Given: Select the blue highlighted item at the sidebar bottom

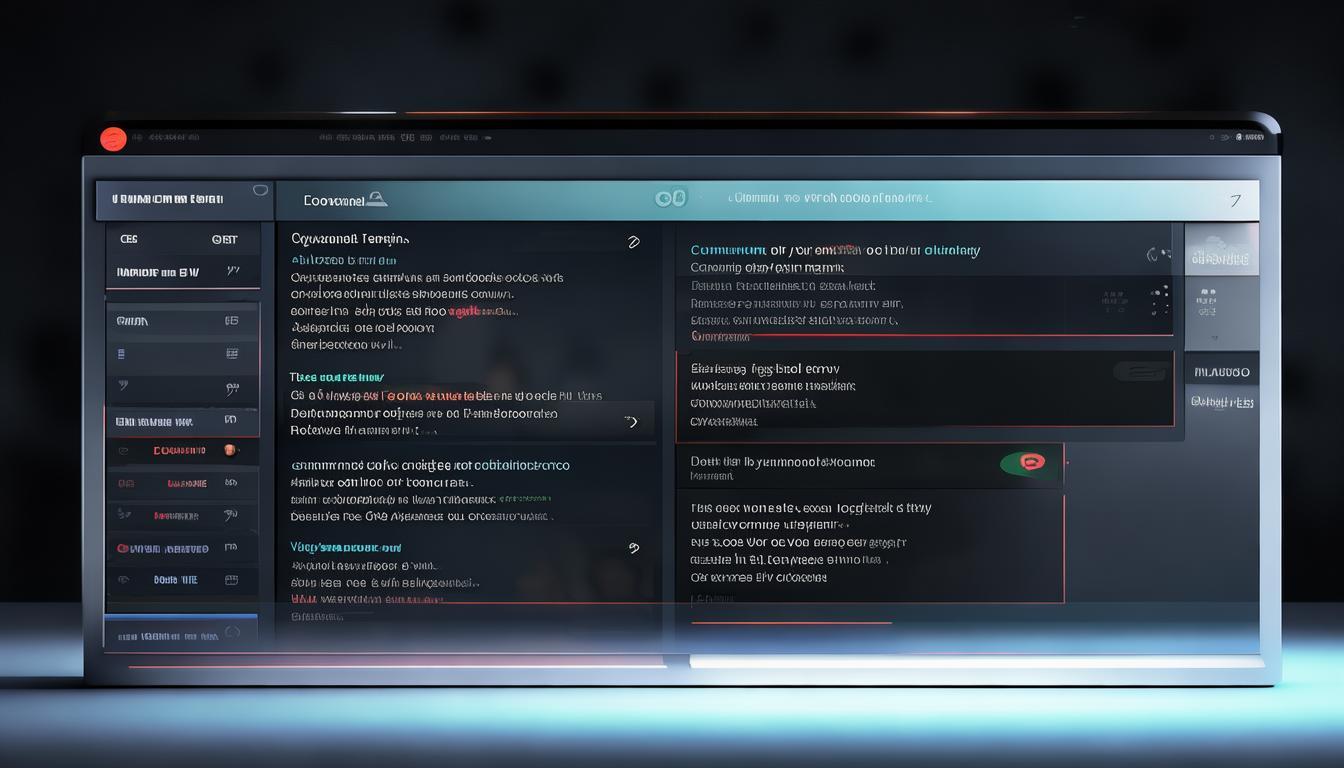Looking at the screenshot, I should [180, 634].
